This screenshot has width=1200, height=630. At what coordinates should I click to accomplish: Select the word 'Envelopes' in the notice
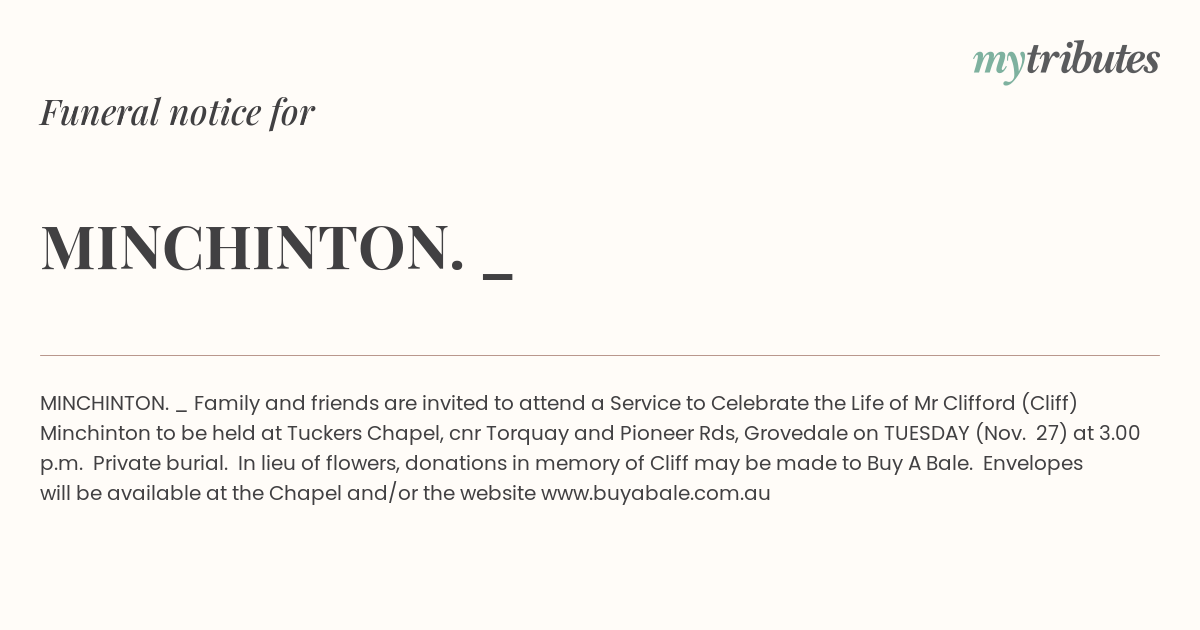point(1034,464)
